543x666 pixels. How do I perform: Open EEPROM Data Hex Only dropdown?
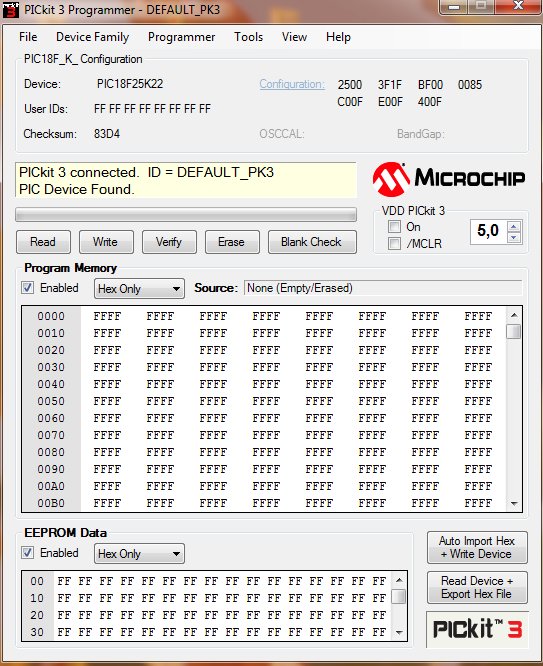[x=139, y=554]
